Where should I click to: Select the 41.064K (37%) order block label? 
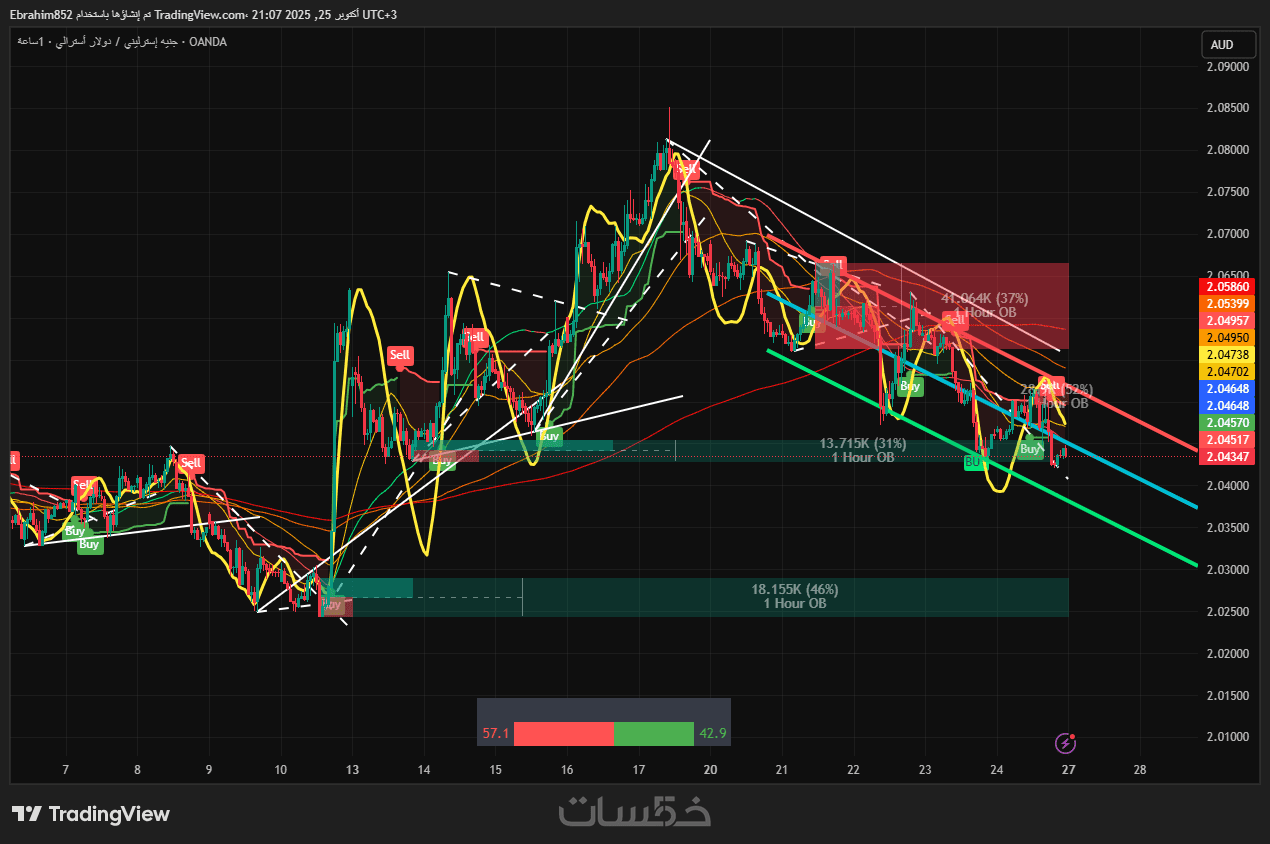(x=985, y=298)
